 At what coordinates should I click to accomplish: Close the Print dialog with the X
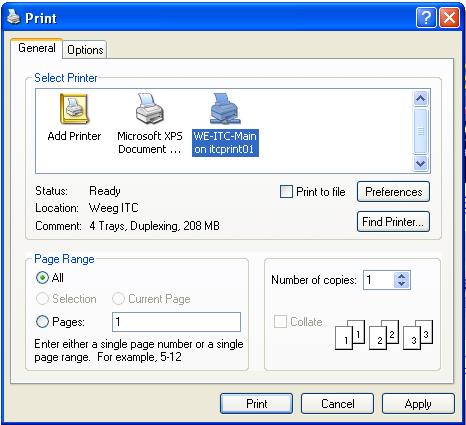[x=449, y=17]
